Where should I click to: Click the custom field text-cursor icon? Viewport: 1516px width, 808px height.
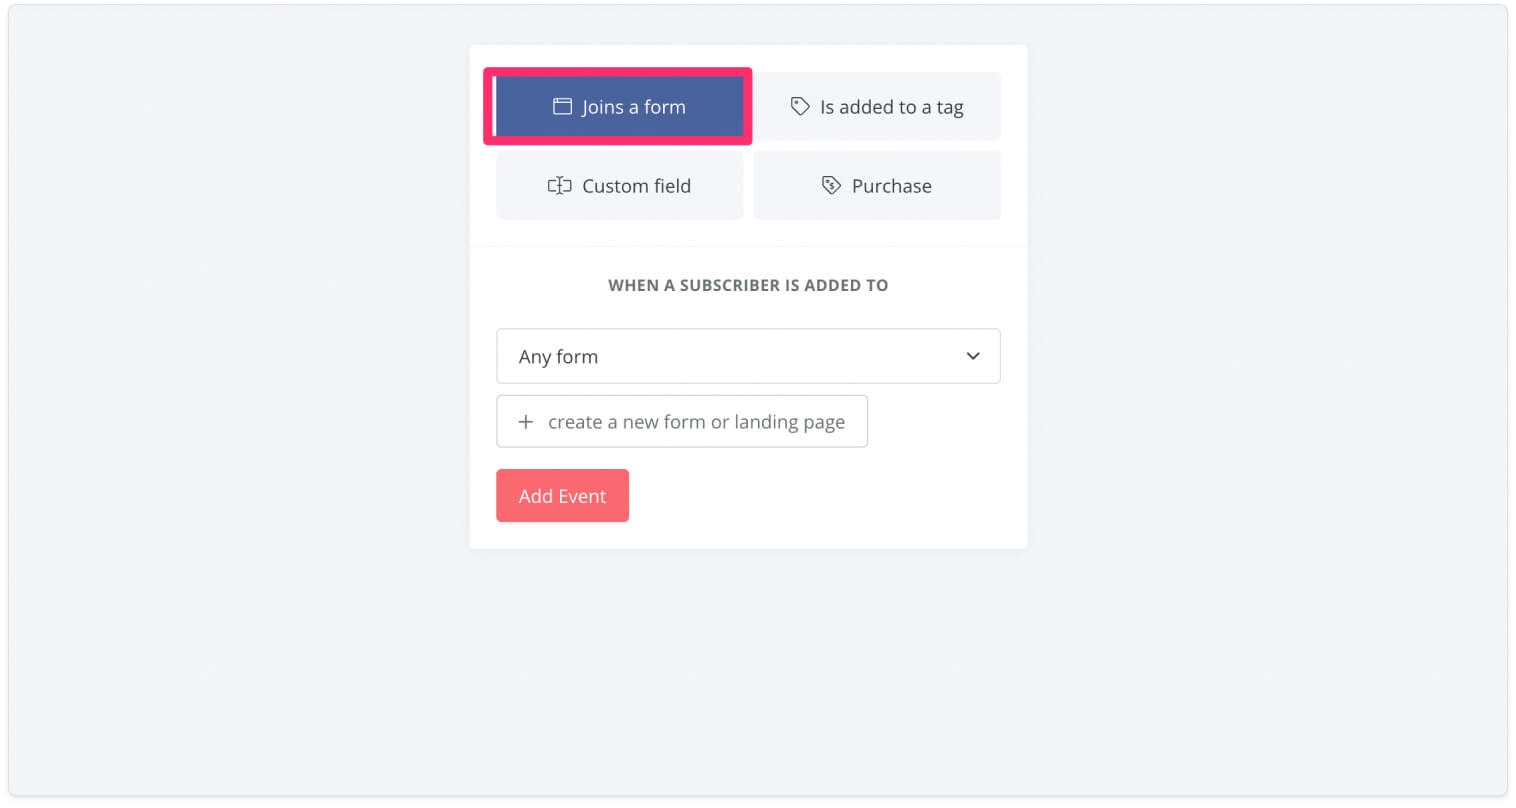tap(559, 185)
